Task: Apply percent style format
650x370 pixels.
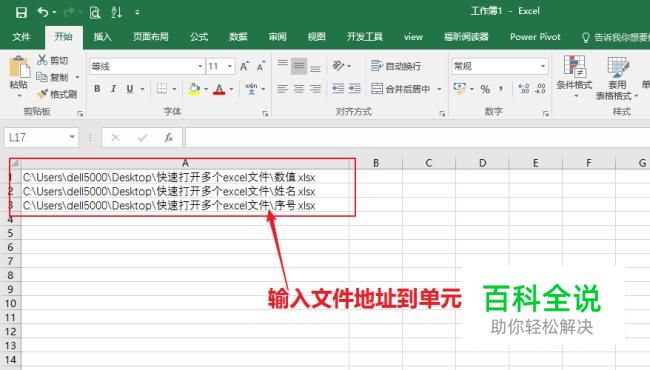Action: pos(485,89)
